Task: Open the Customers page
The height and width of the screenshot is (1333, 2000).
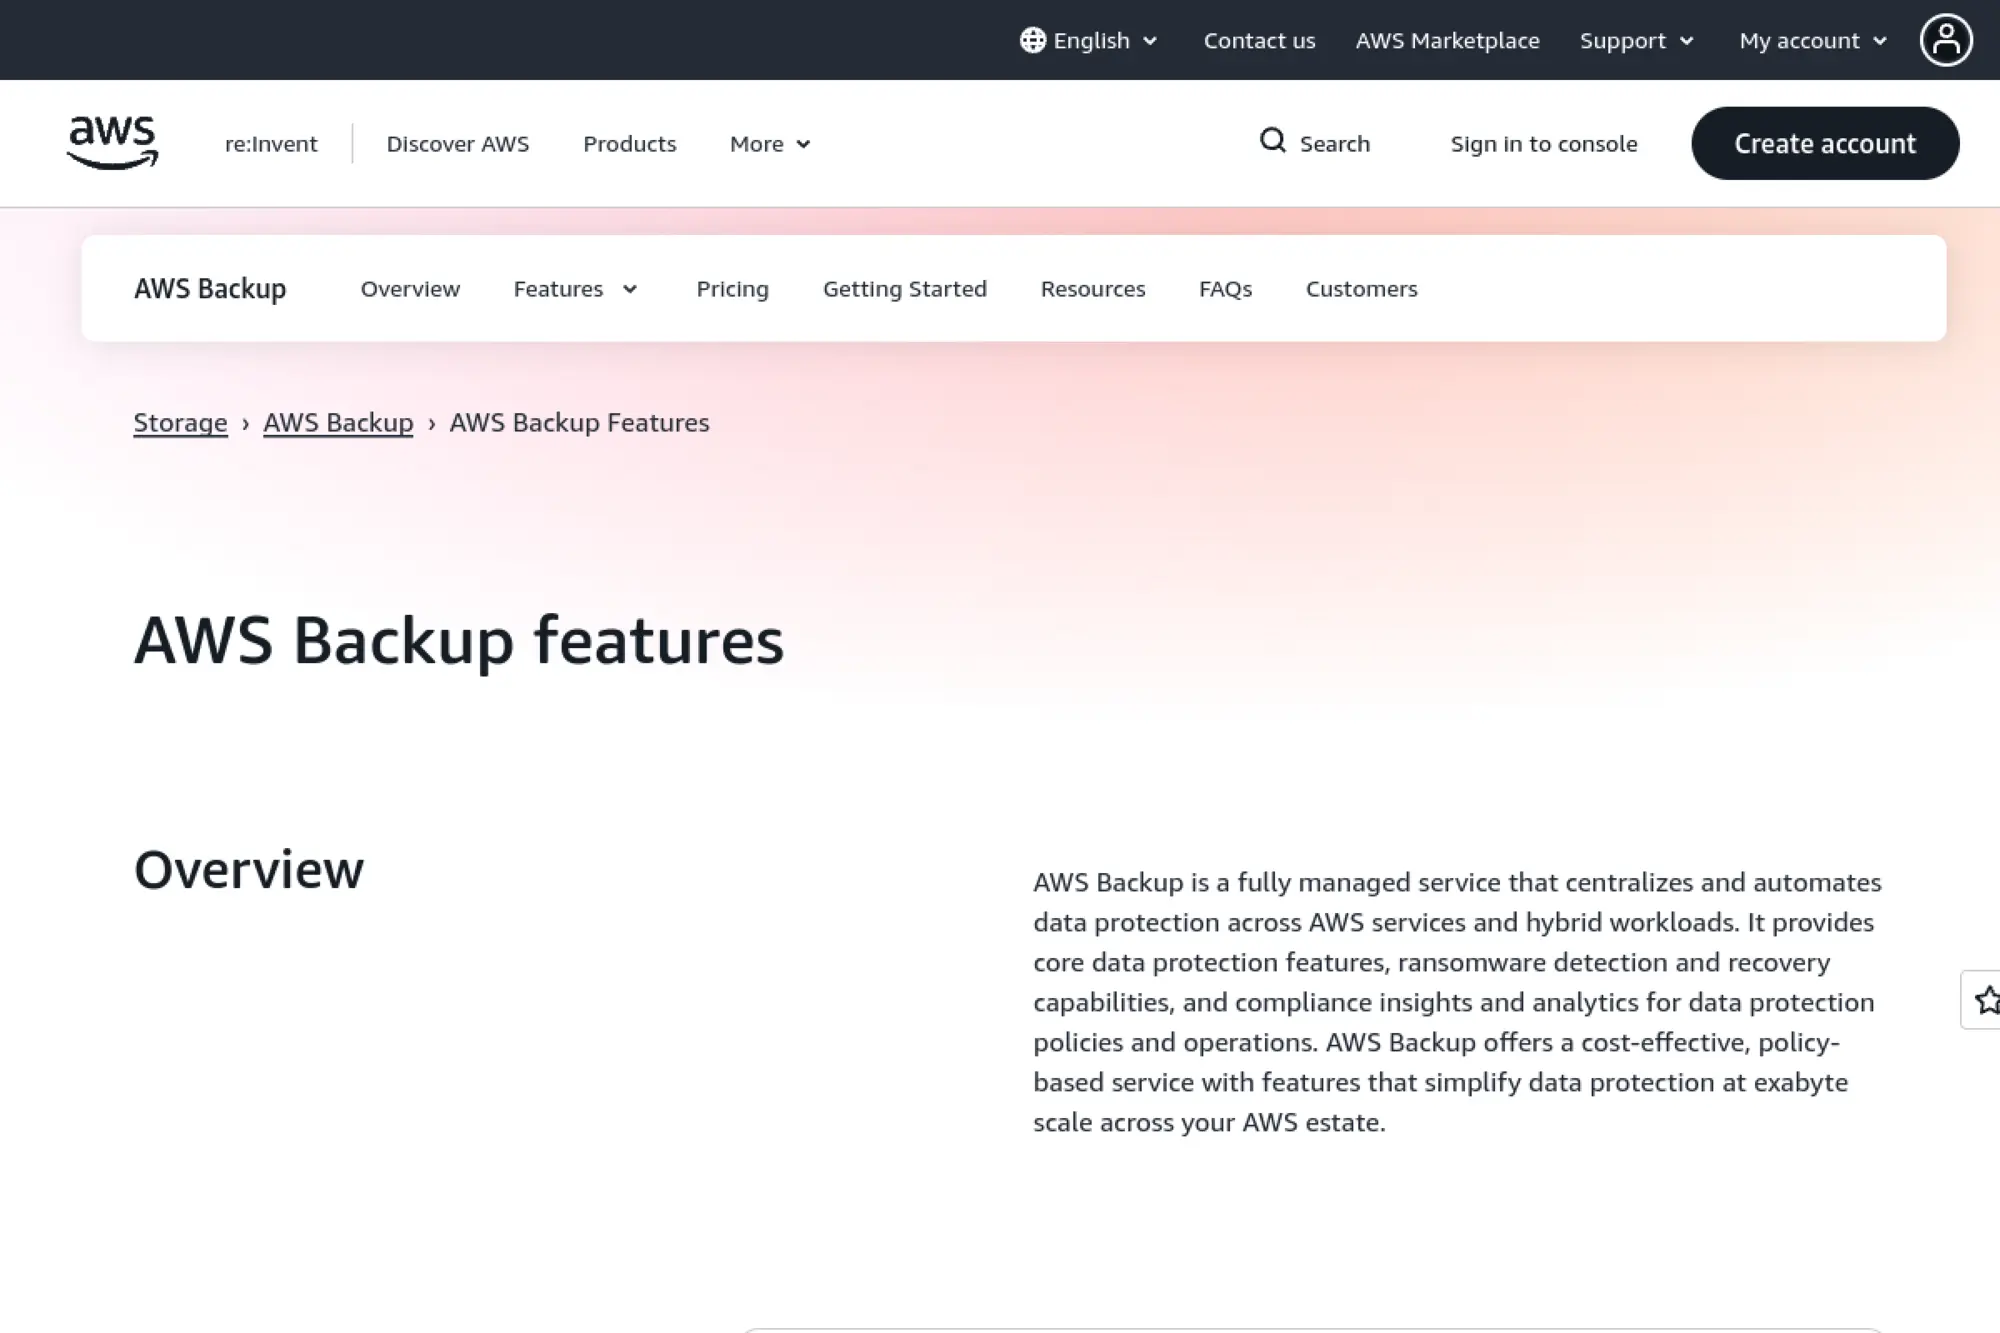Action: point(1361,289)
